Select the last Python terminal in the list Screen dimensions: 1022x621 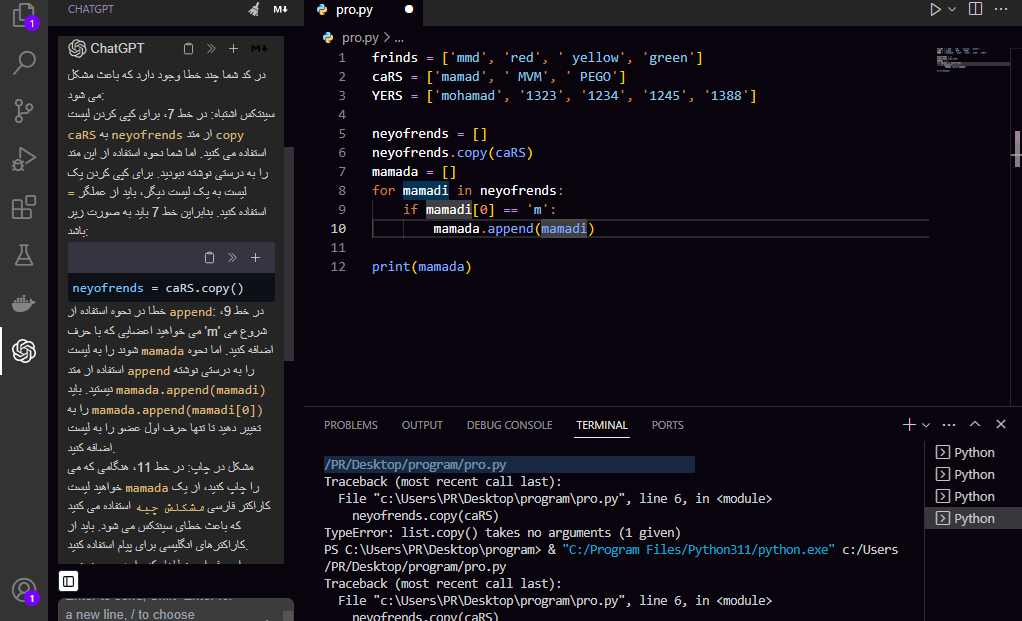pos(973,518)
